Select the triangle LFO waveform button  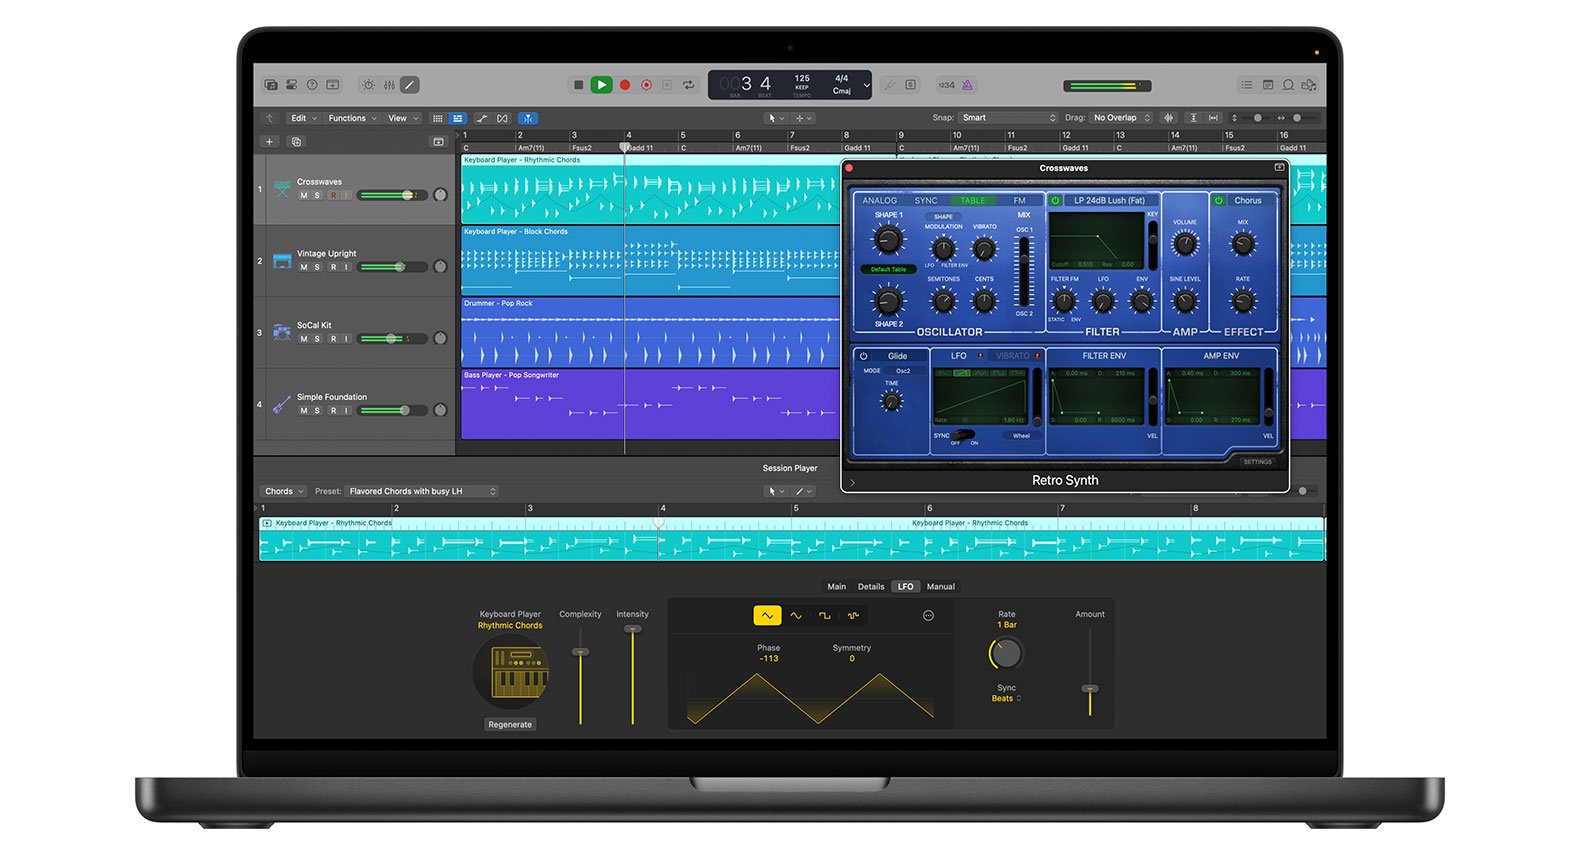pos(767,616)
